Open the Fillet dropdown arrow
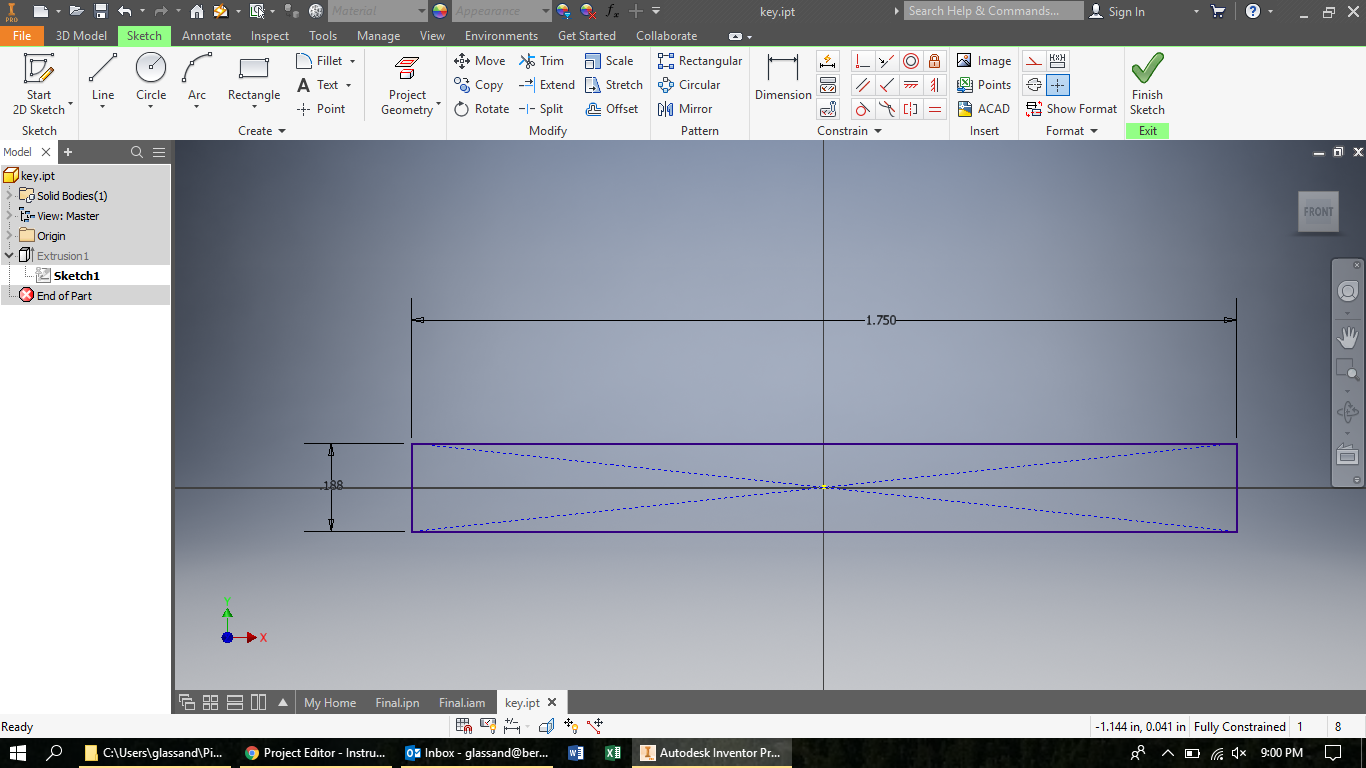The image size is (1366, 768). coord(353,61)
